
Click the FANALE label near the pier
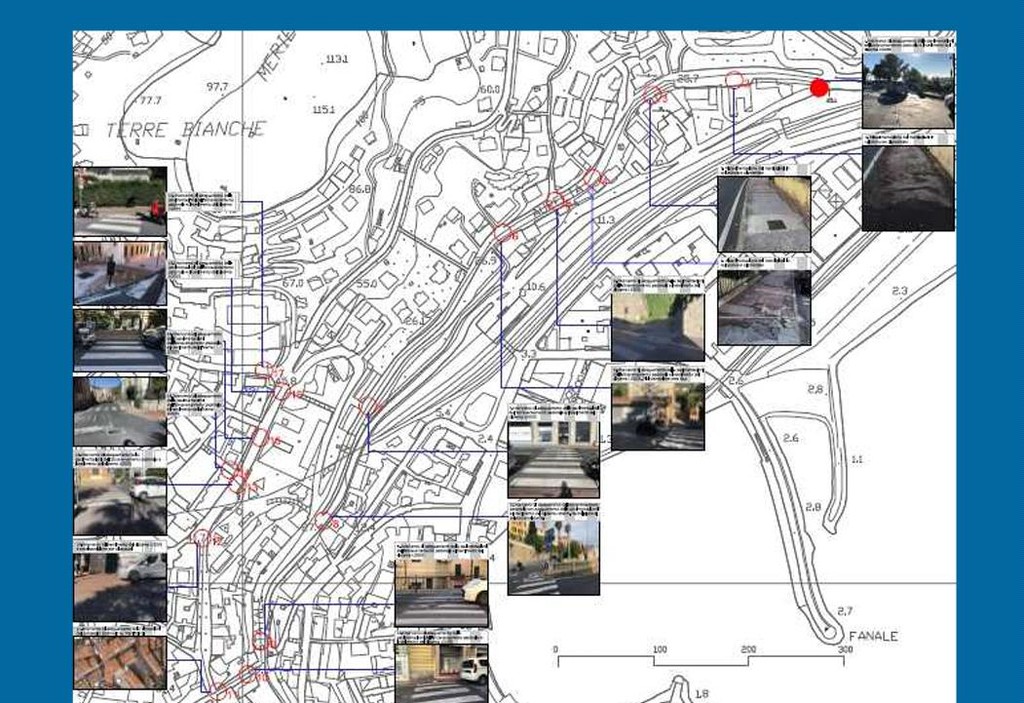[873, 636]
